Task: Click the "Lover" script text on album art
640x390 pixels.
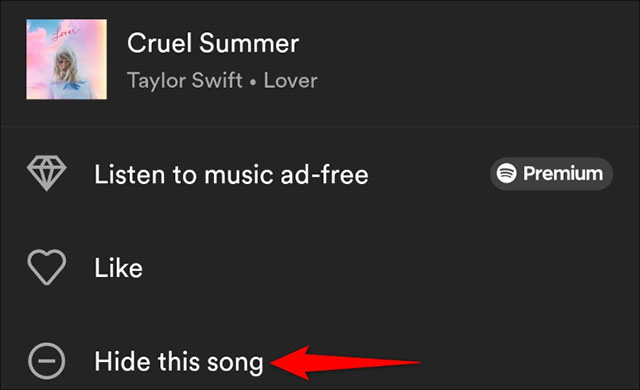Action: point(65,34)
